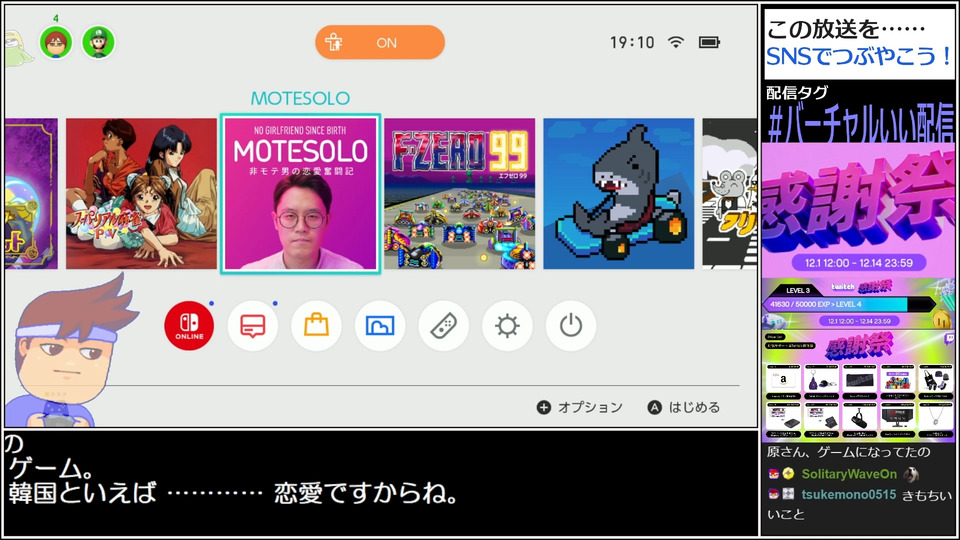Select the pixel shark kart game tile
Screen dimensions: 960x540
619,193
